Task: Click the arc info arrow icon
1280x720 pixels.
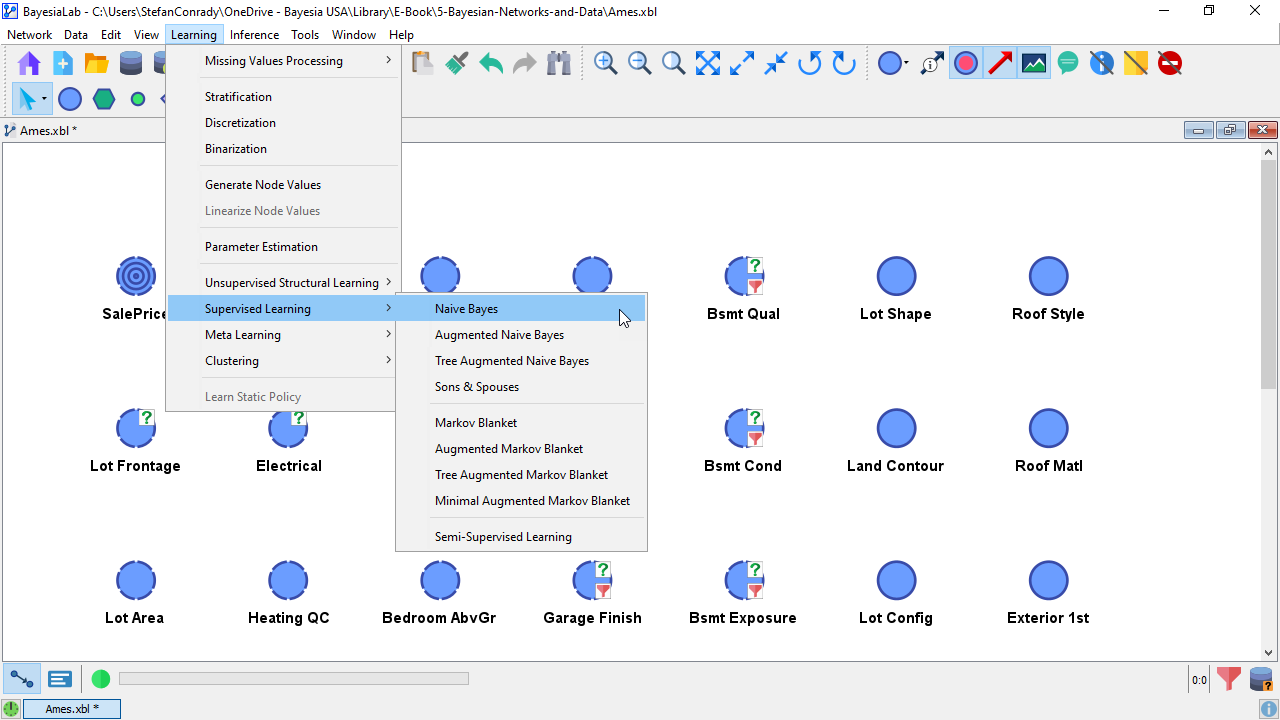Action: (x=932, y=64)
